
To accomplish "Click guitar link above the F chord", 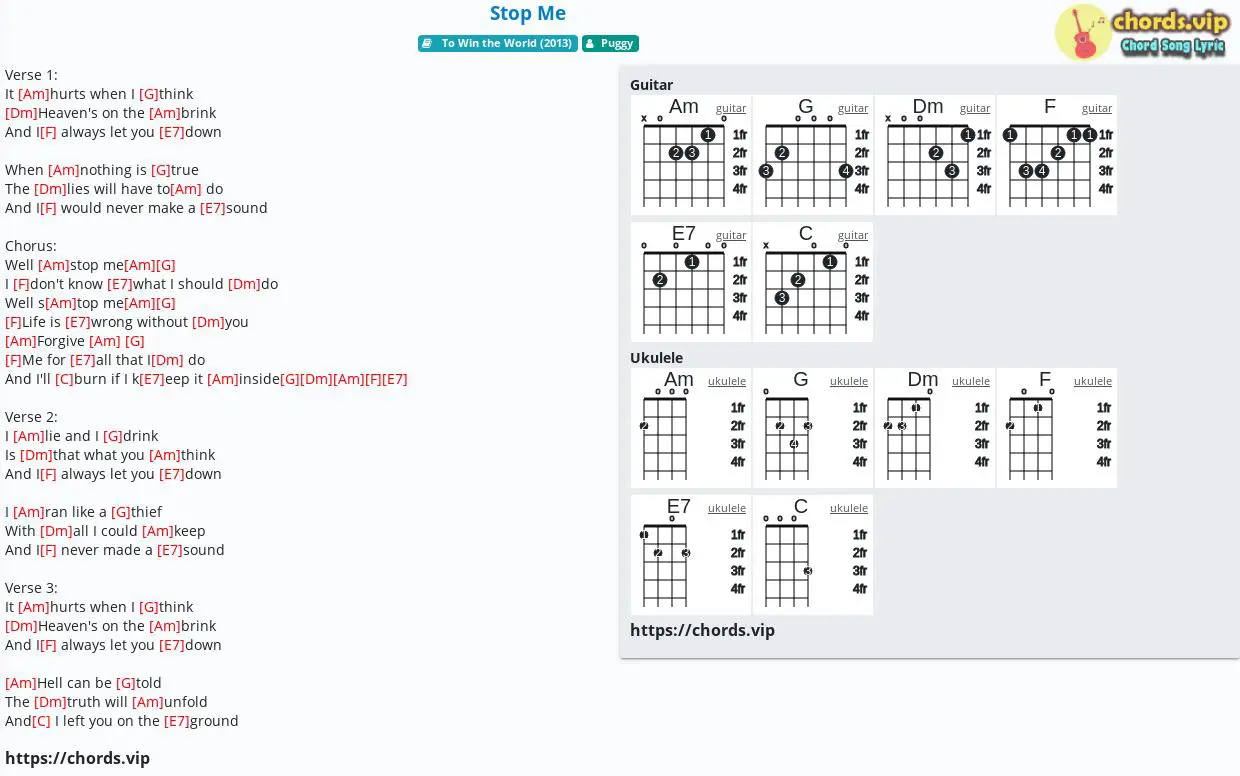I will coord(1097,108).
